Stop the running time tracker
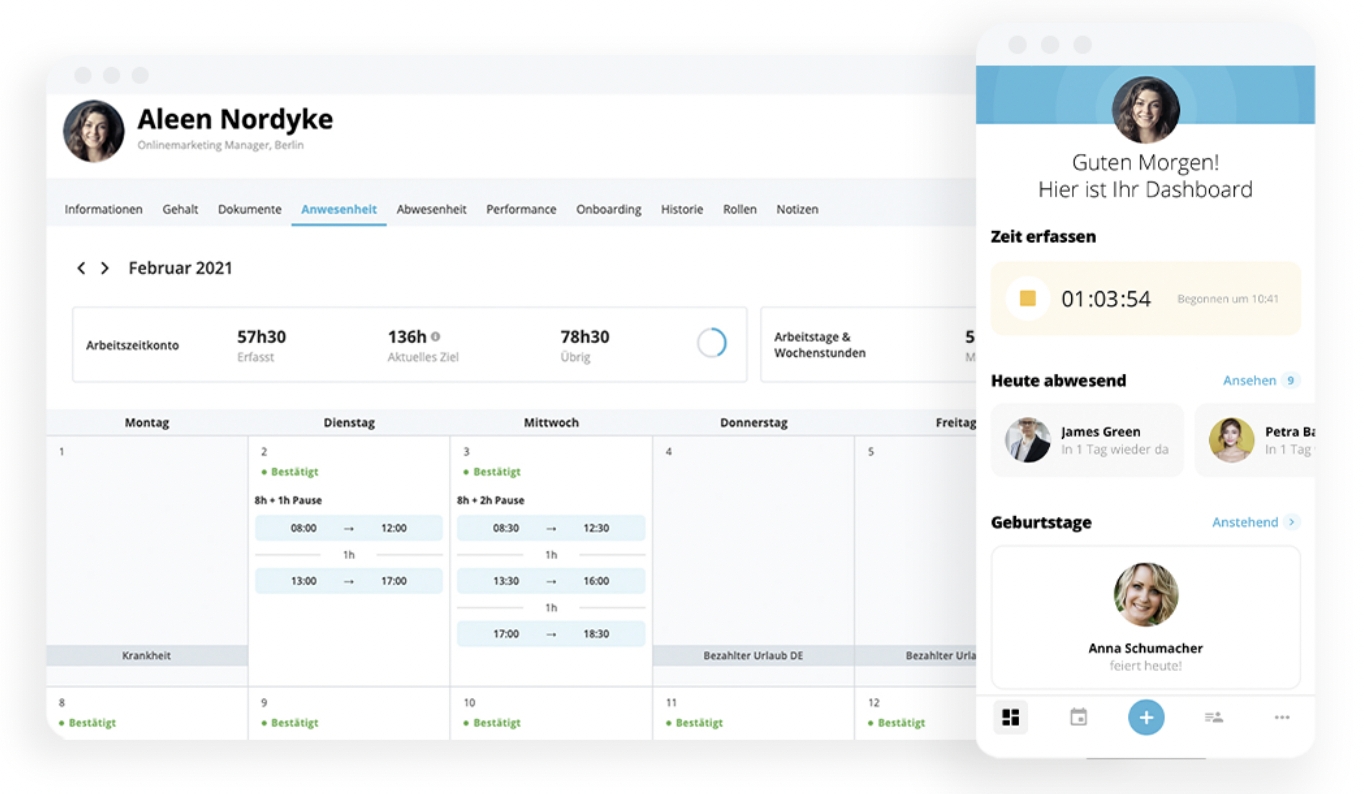This screenshot has height=794, width=1364. (1028, 298)
